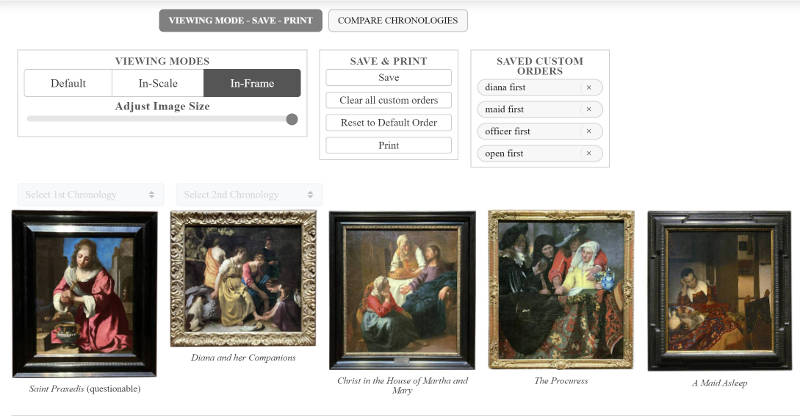The image size is (800, 416).
Task: Click the Print button
Action: click(x=389, y=145)
